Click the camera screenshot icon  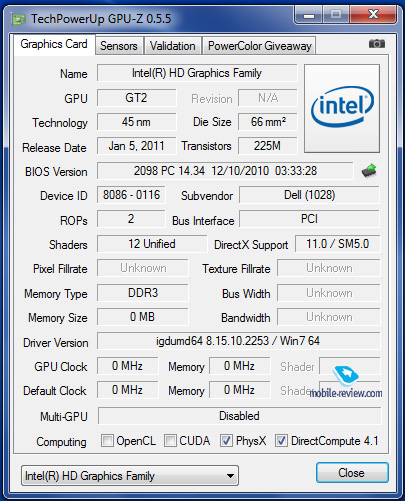click(x=377, y=44)
